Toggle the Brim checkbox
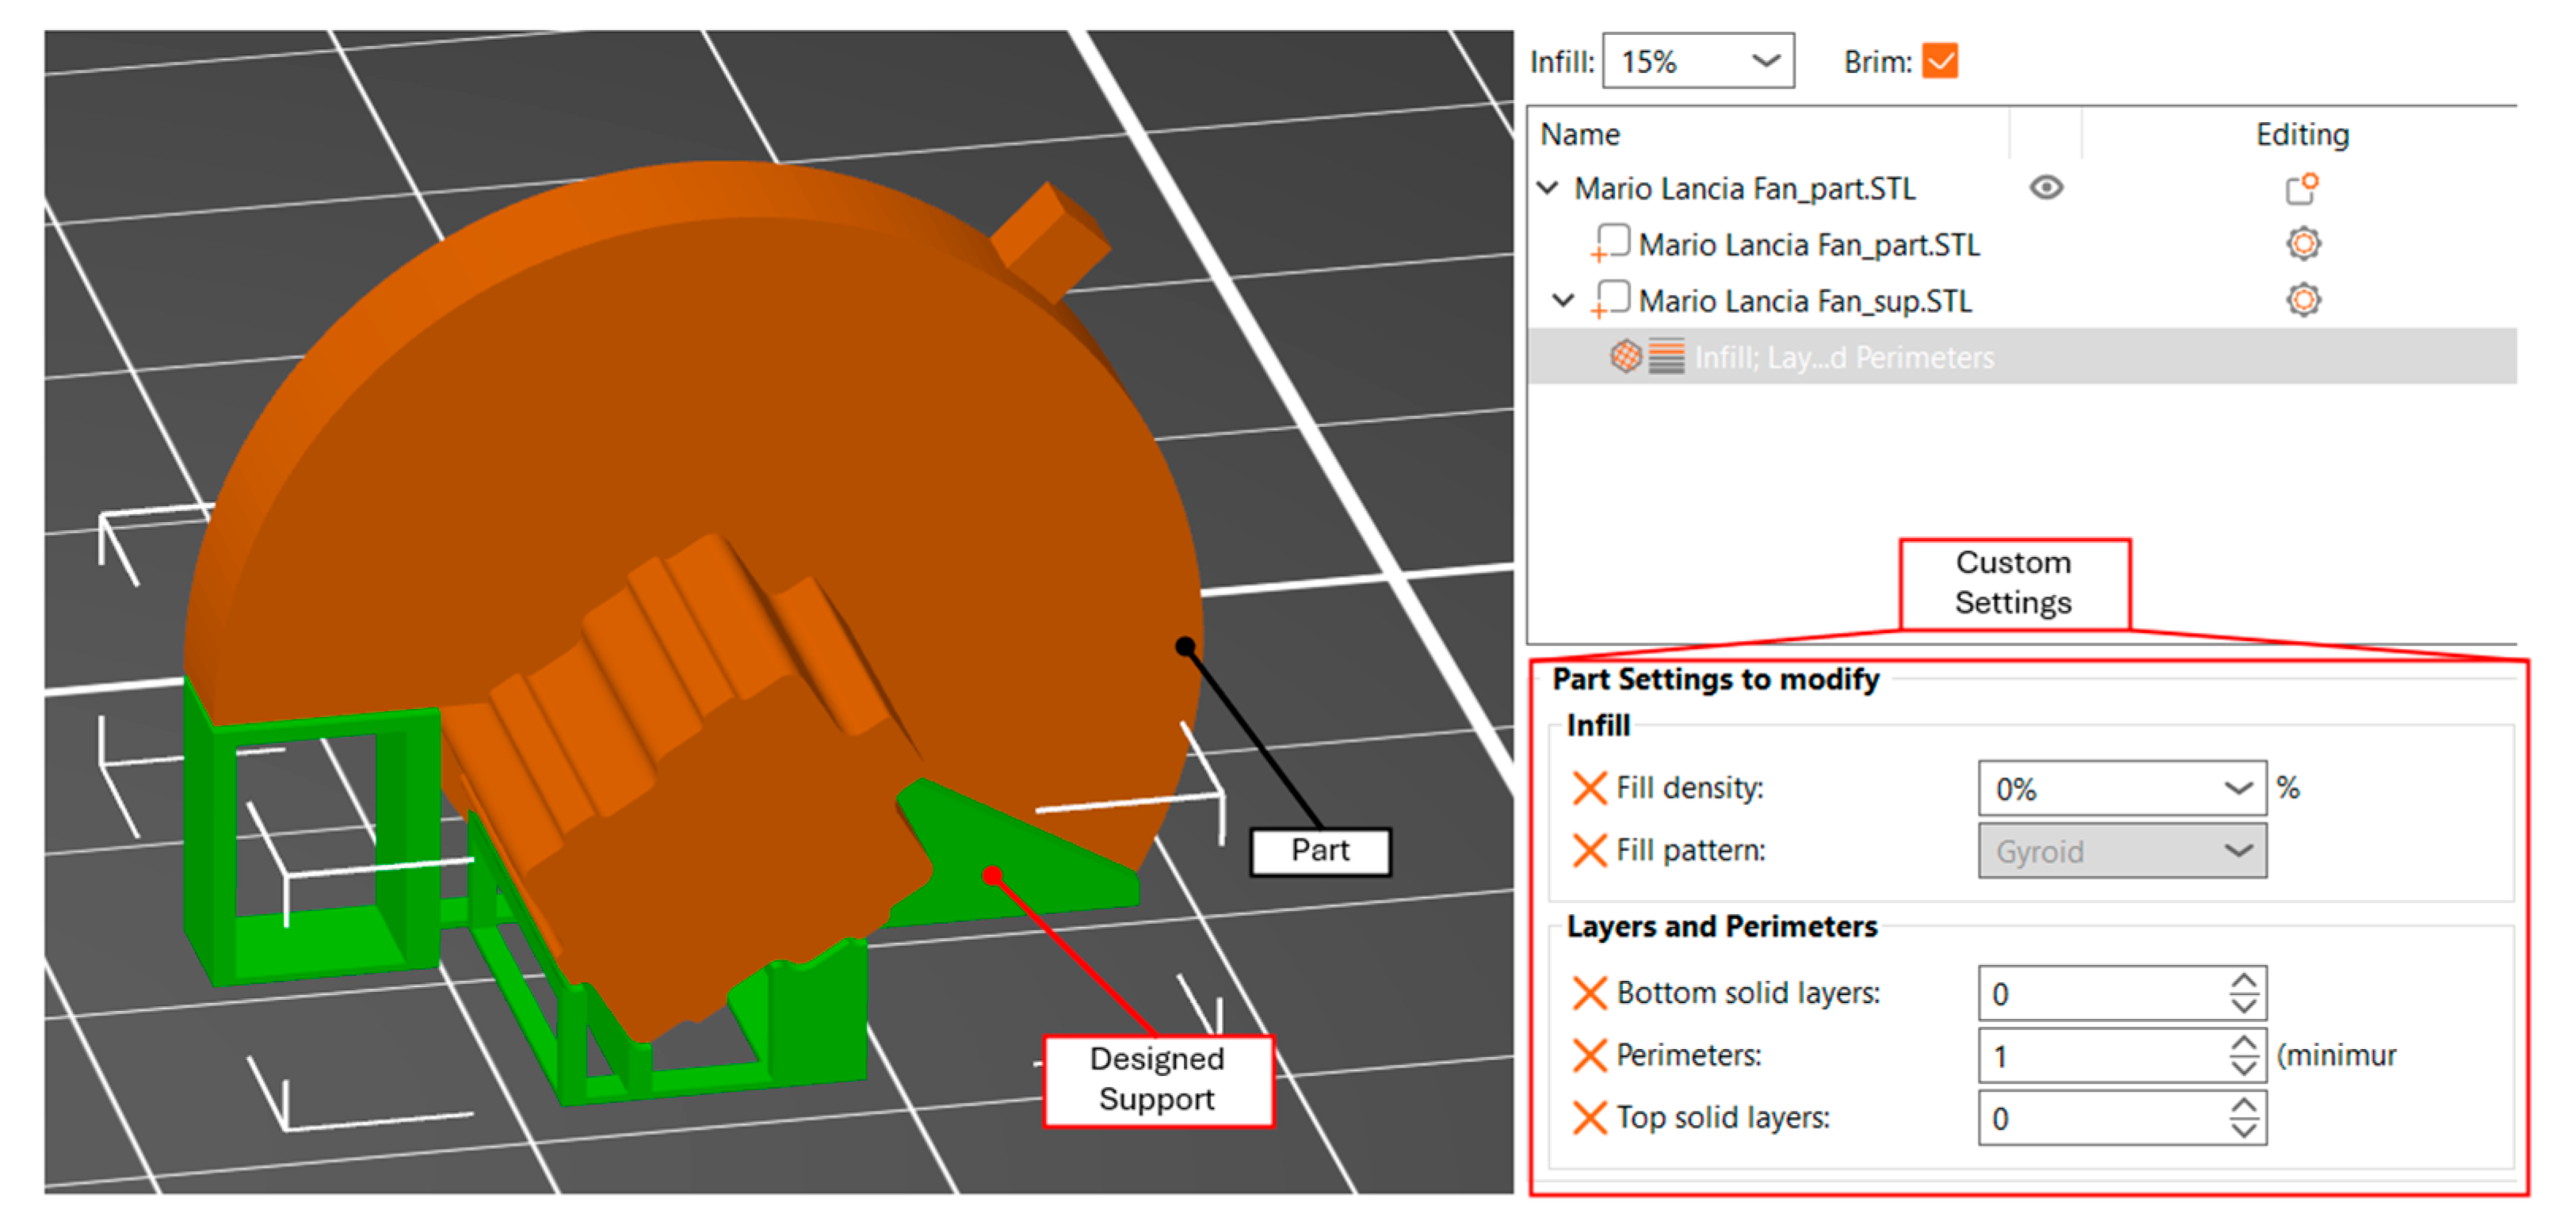This screenshot has width=2576, height=1232. point(1939,61)
